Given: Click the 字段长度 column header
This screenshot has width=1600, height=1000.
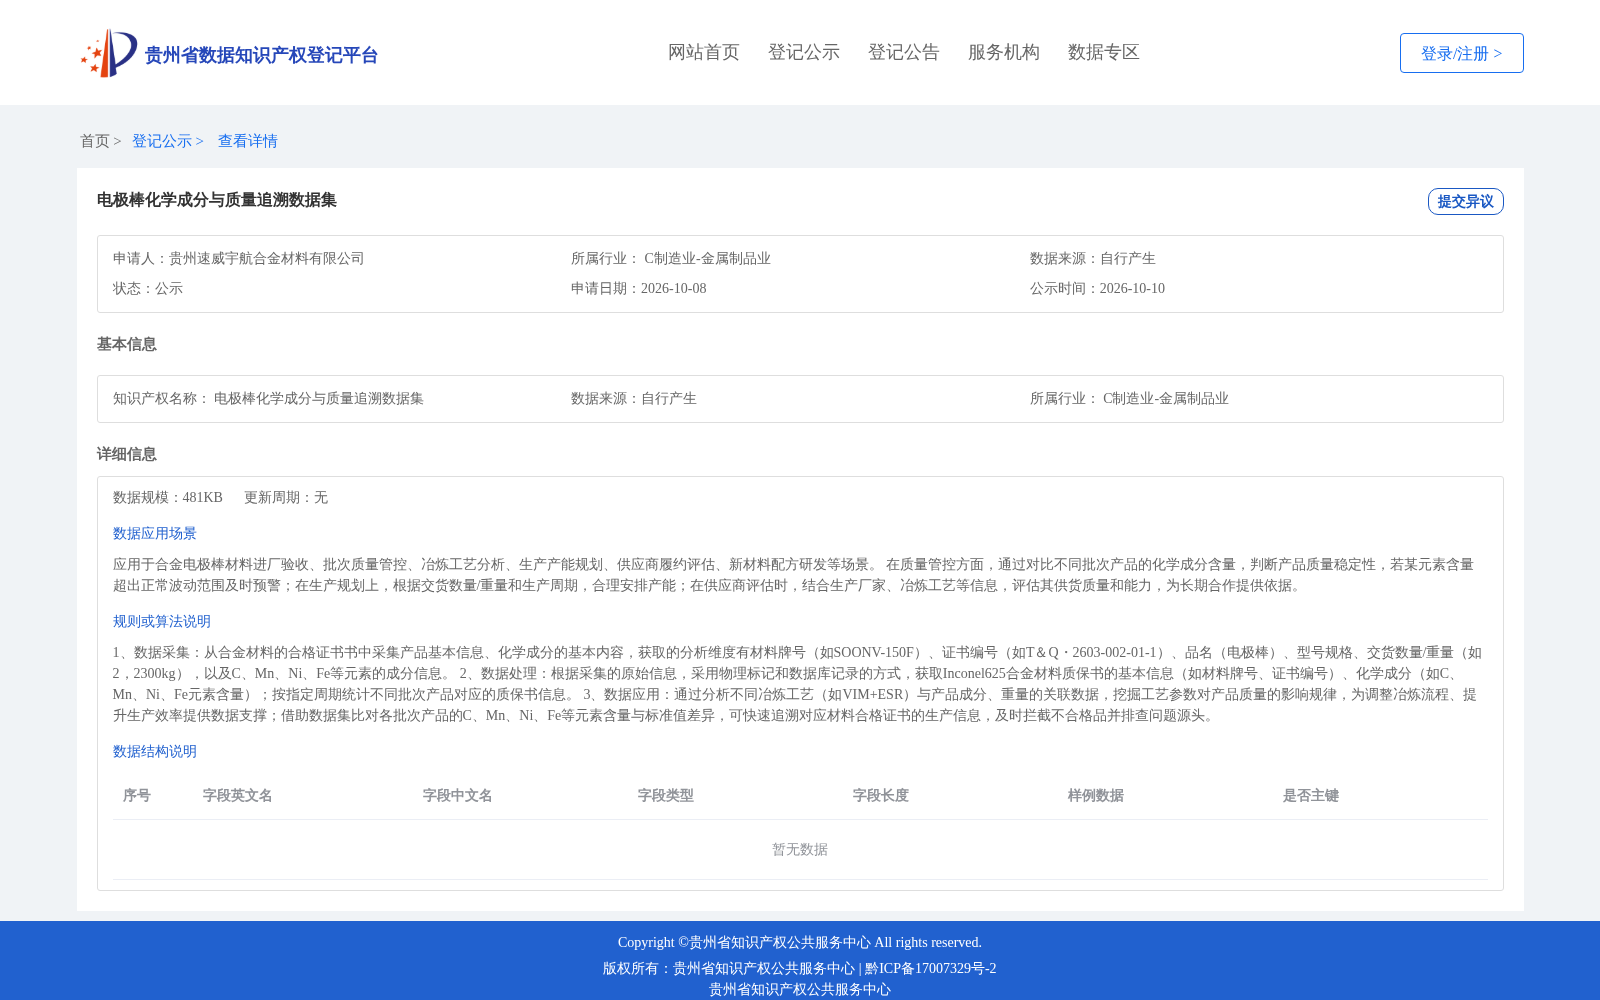Looking at the screenshot, I should tap(881, 795).
